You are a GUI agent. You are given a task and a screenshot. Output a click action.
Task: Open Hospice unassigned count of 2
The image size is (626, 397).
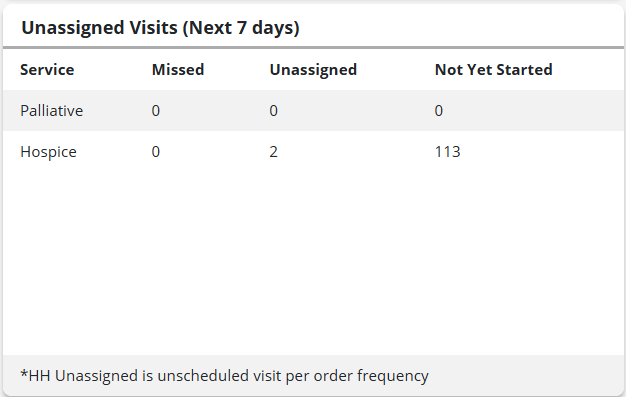(273, 152)
